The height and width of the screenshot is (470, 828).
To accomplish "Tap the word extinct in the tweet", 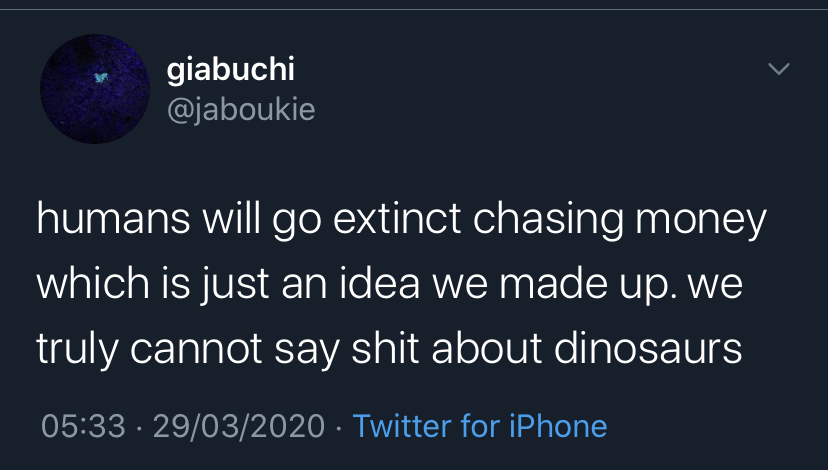I will 397,219.
